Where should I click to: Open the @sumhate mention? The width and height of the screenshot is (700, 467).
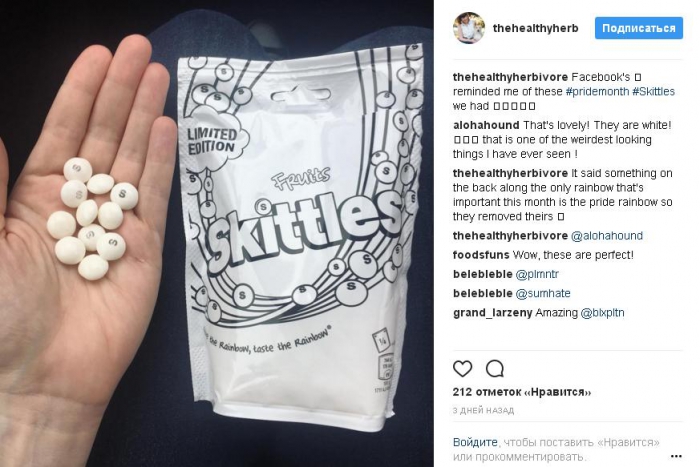point(543,293)
